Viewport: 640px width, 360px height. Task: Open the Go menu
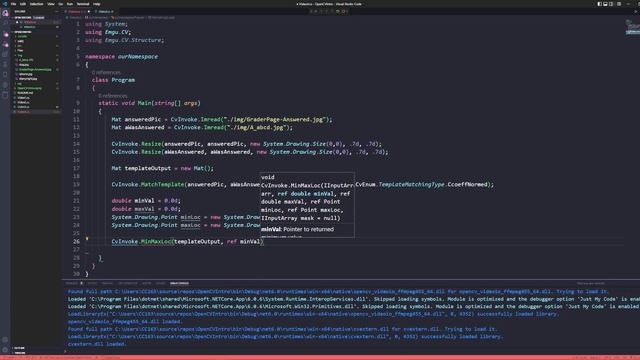point(60,4)
